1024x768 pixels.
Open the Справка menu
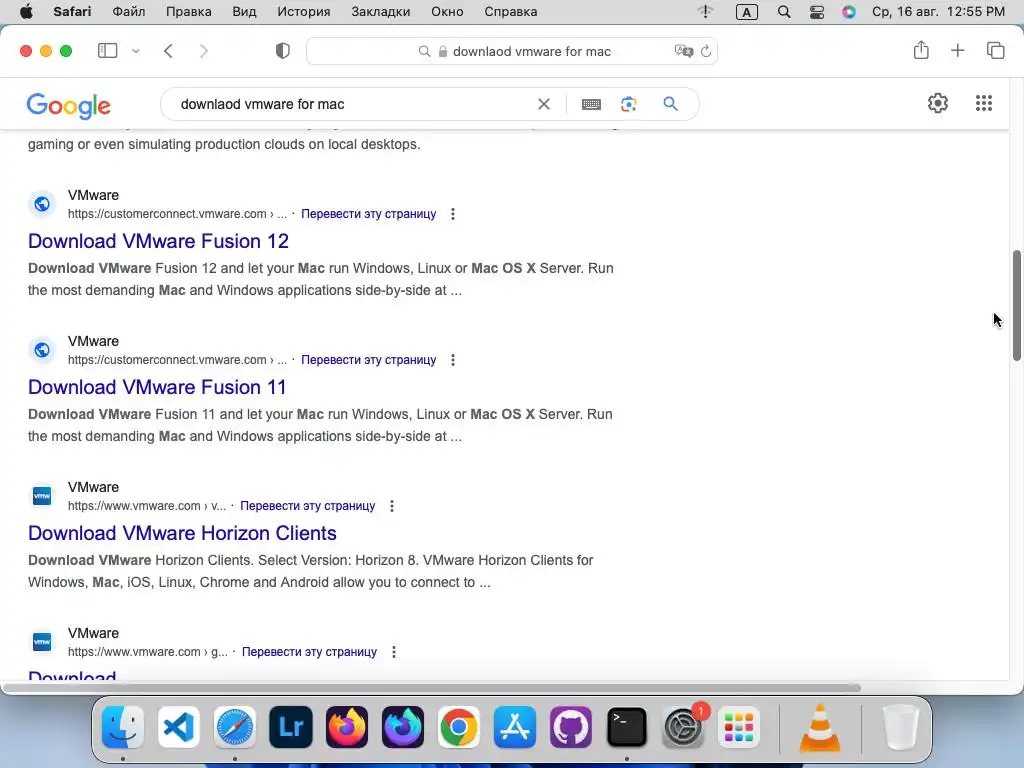click(511, 12)
